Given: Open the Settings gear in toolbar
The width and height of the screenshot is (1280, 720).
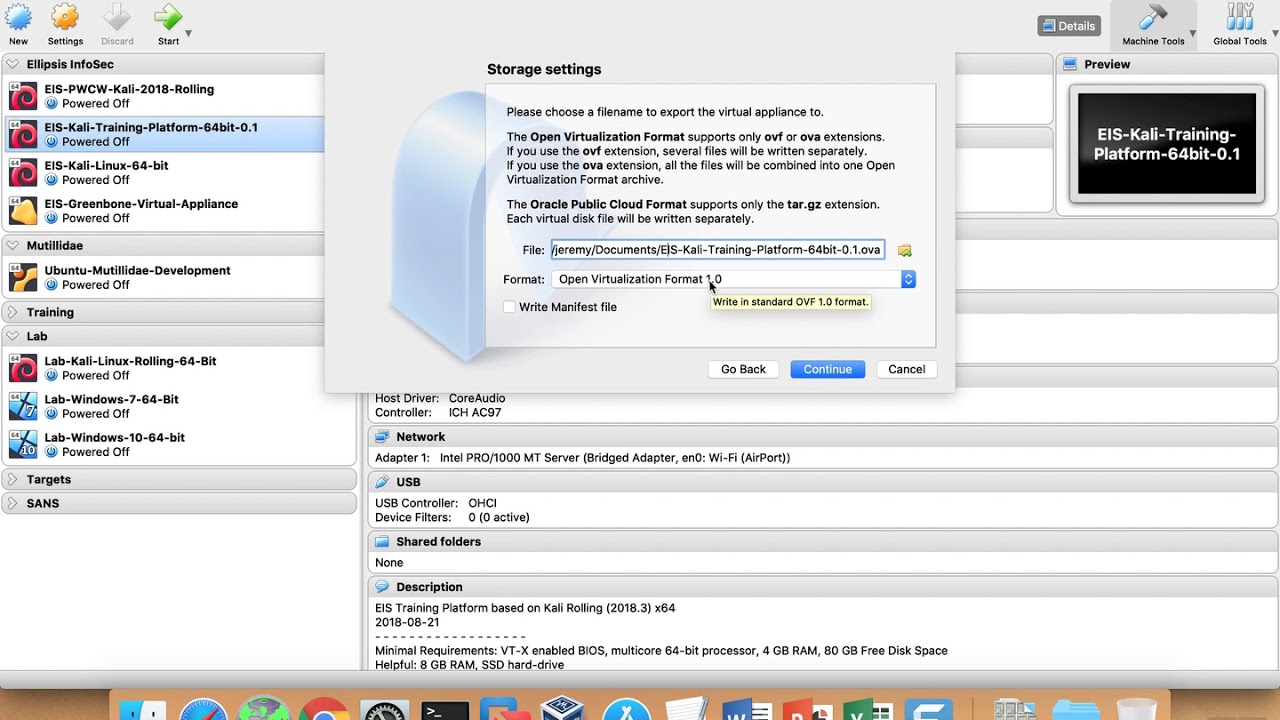Looking at the screenshot, I should (x=65, y=17).
